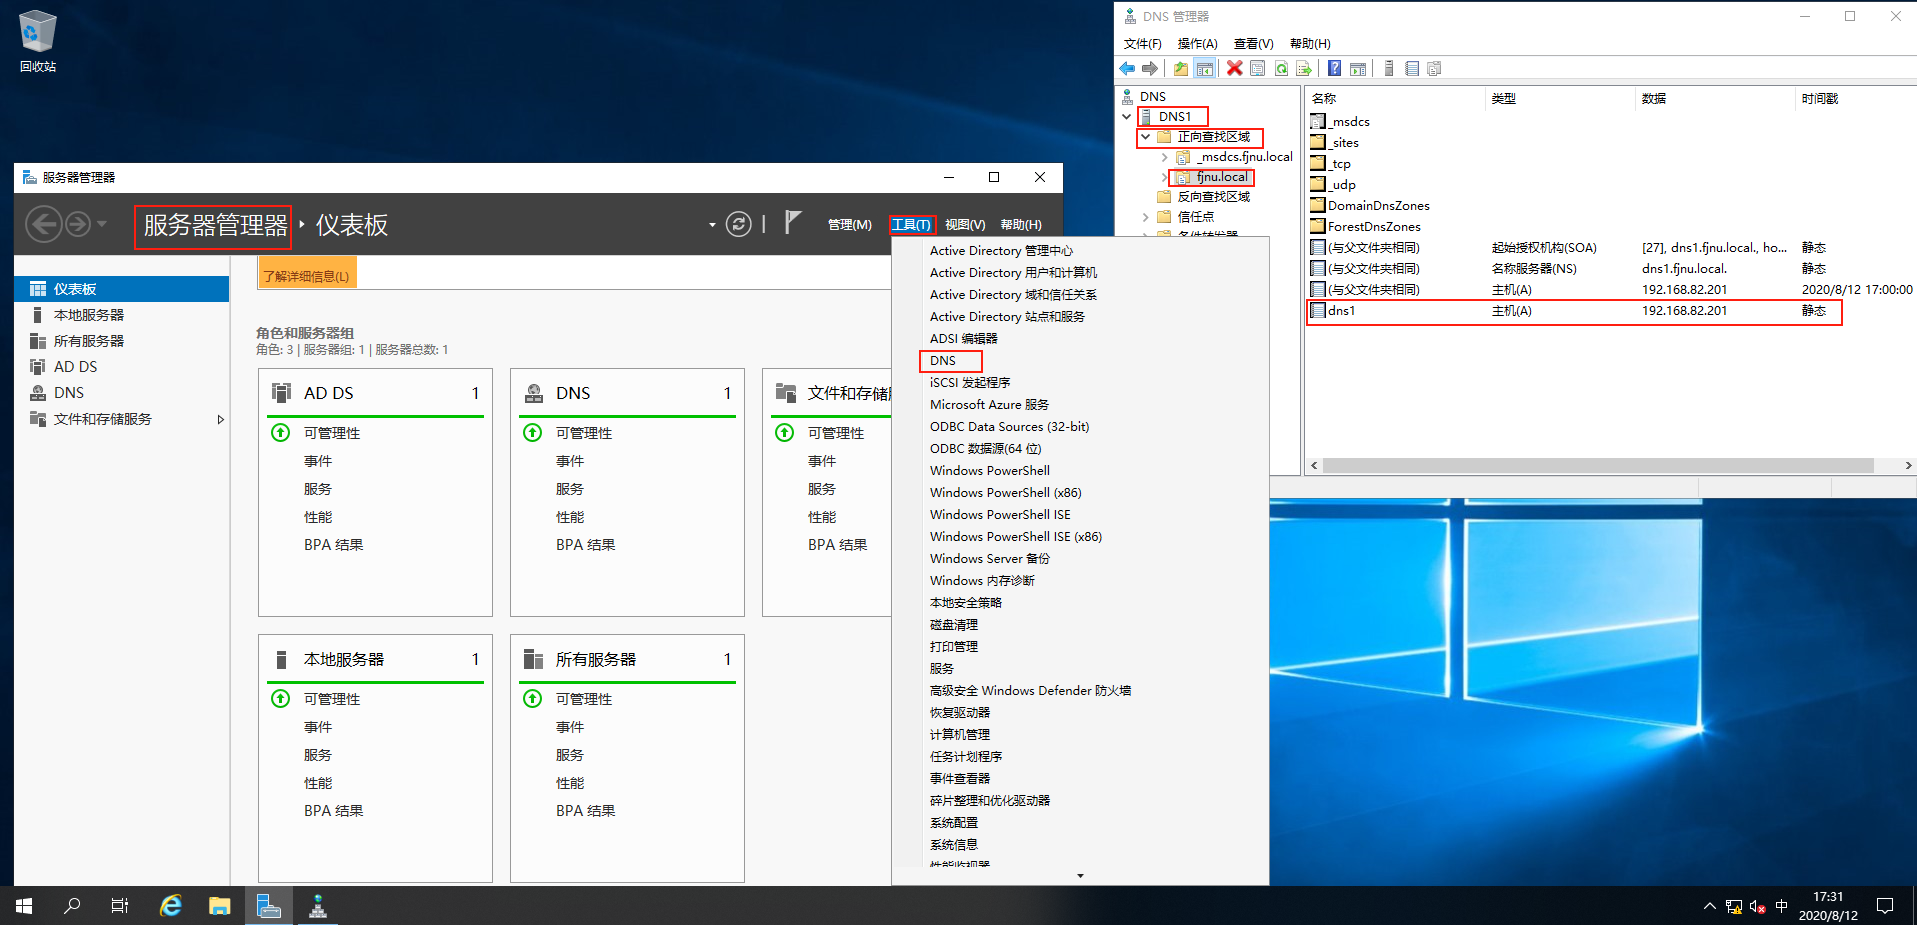
Task: Click the Server Manager refresh circular arrow icon
Action: pos(738,224)
